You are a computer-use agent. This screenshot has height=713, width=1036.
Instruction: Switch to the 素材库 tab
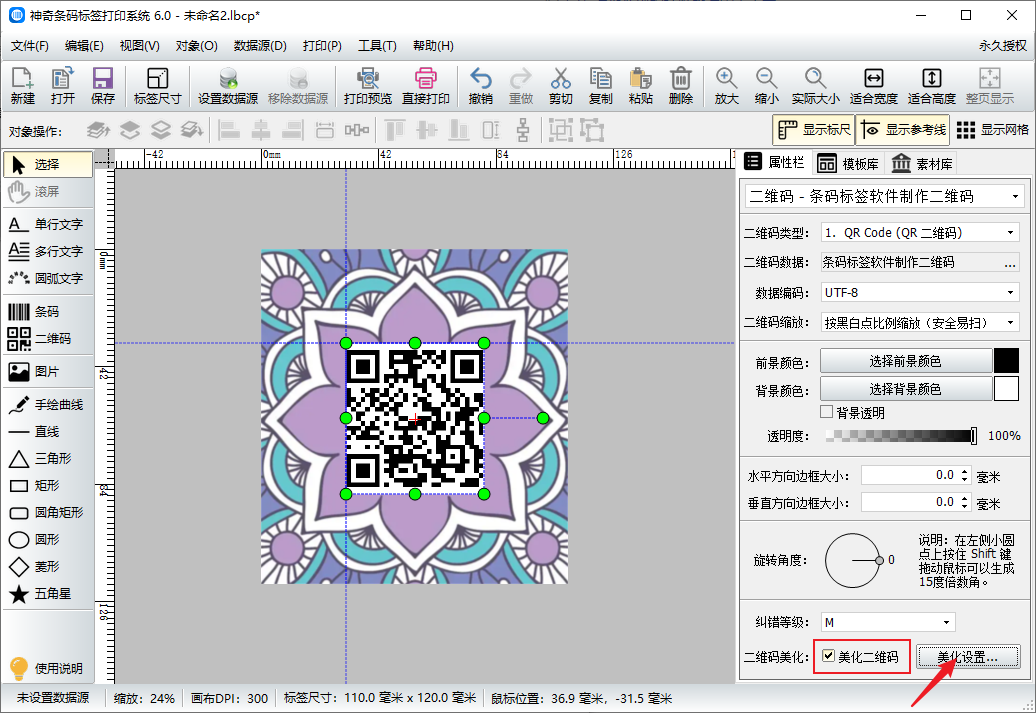[922, 164]
